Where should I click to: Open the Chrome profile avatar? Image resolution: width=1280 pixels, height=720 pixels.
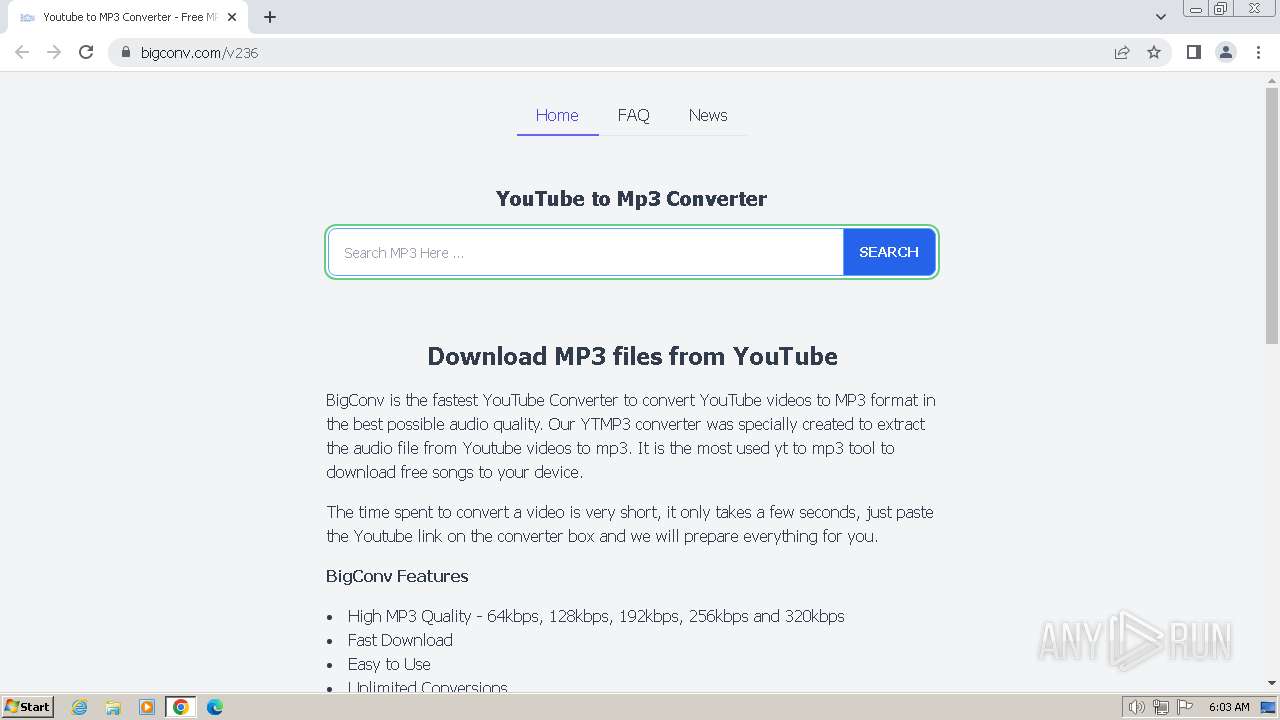pyautogui.click(x=1225, y=52)
